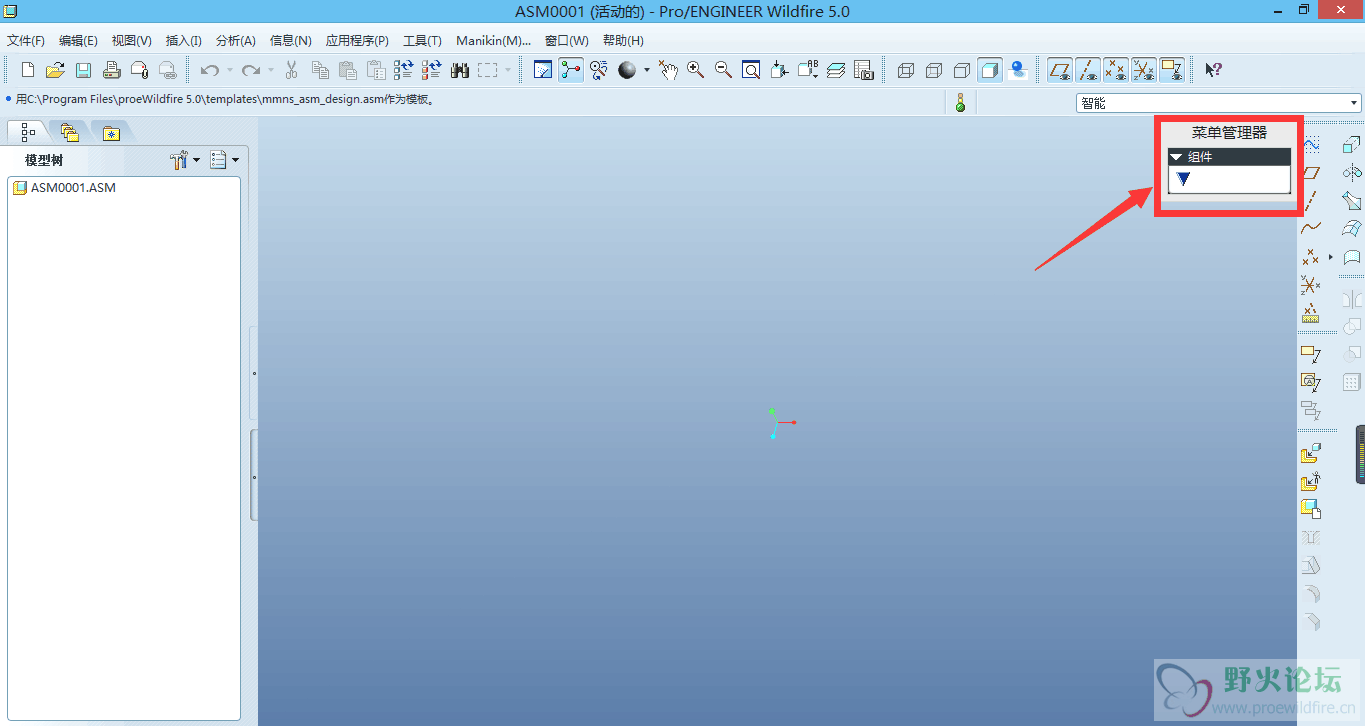Open the 帮助(H) menu
Image resolution: width=1365 pixels, height=726 pixels.
[x=623, y=41]
